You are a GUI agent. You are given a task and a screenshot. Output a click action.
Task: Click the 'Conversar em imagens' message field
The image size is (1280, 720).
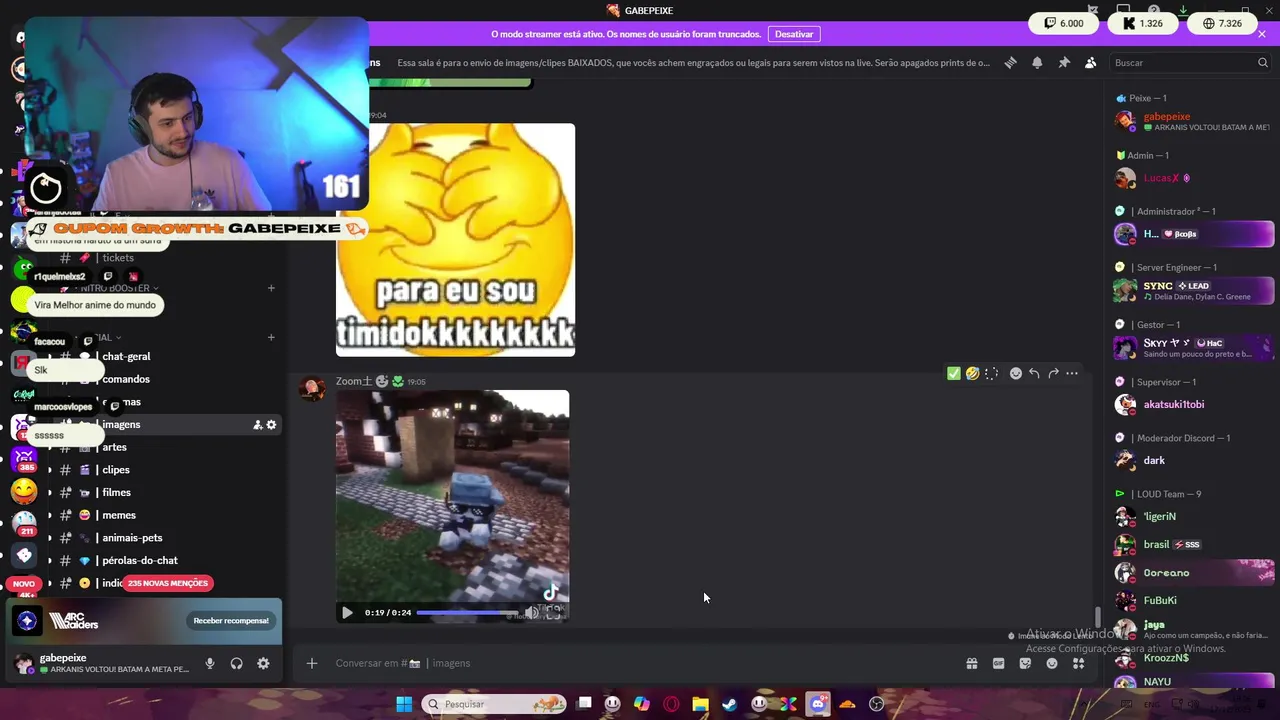tap(640, 663)
